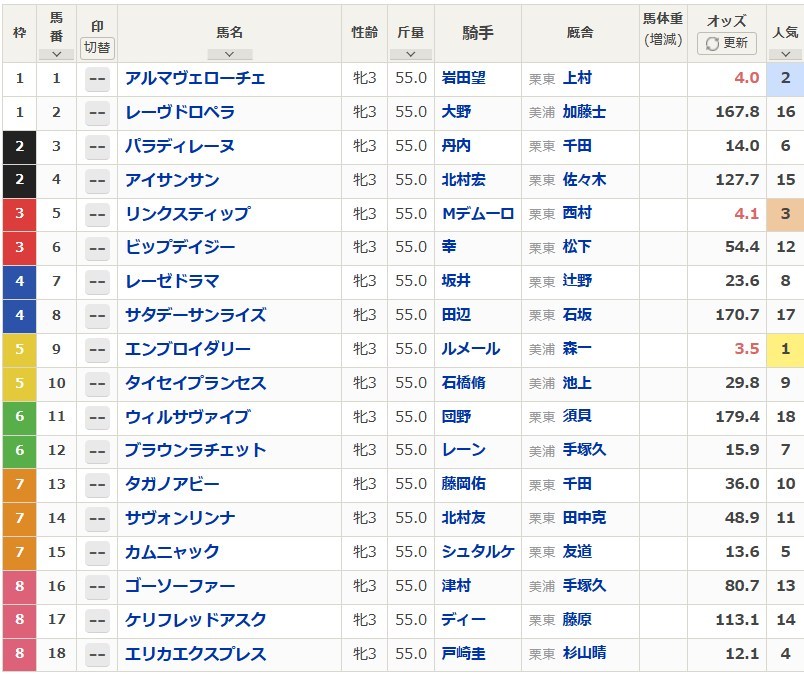The image size is (804, 674).
Task: Open jockey page for ルメール
Action: pos(471,349)
